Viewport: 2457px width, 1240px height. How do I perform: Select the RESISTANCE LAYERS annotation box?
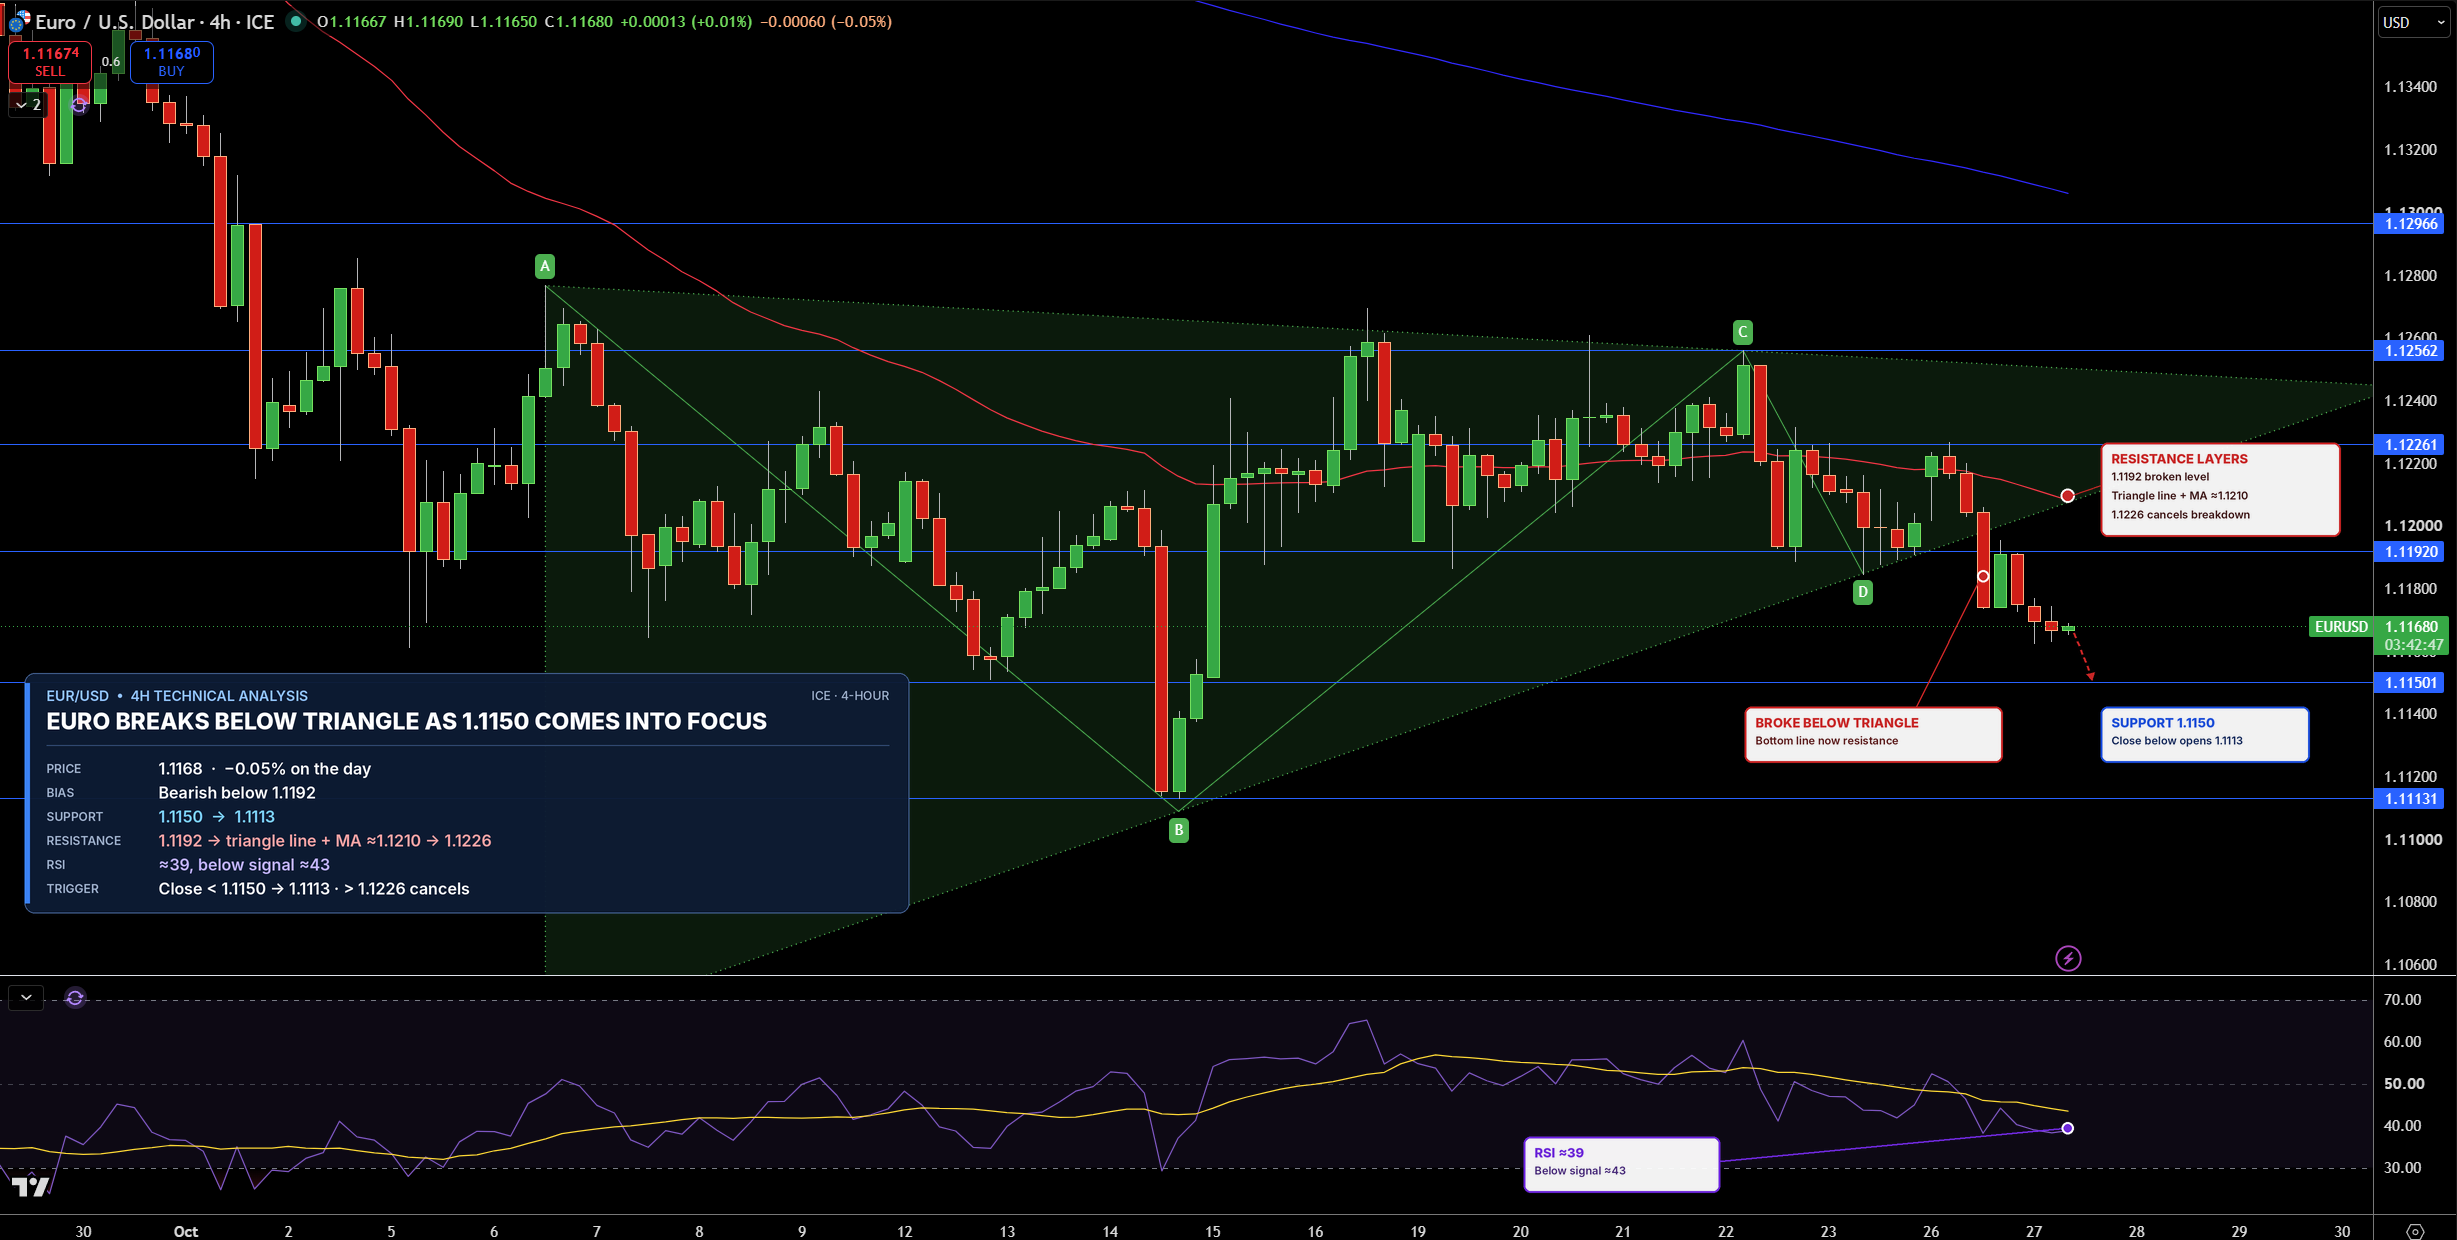point(2220,490)
